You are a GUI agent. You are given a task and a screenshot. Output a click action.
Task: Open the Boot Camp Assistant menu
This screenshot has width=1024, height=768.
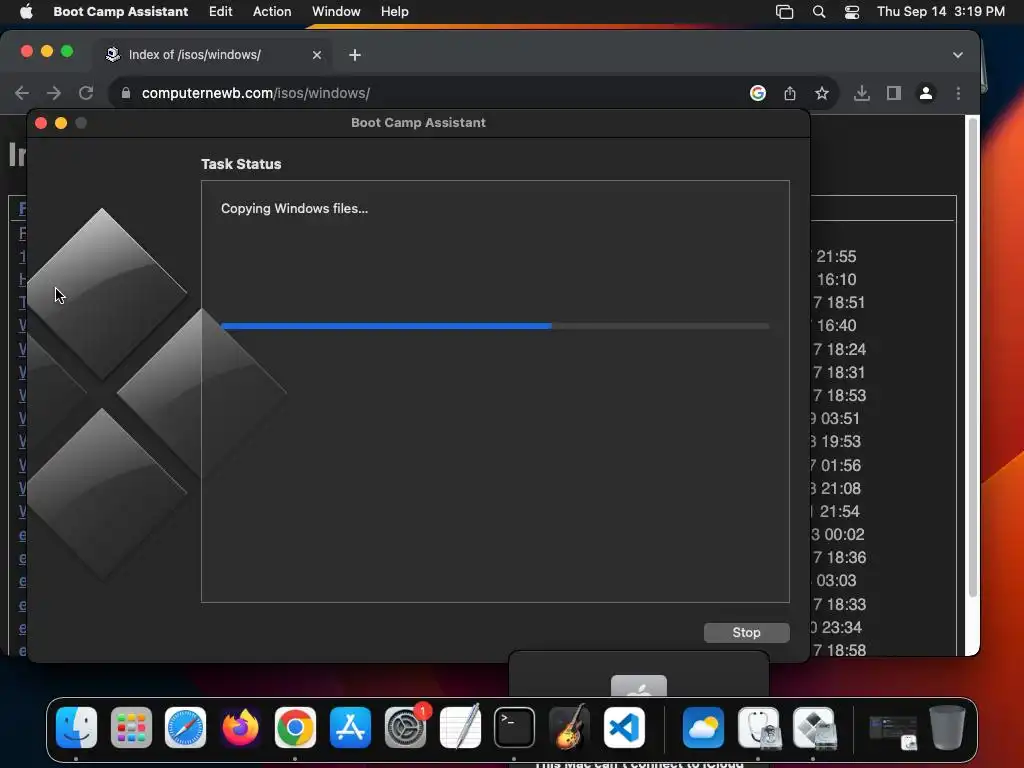(x=120, y=11)
